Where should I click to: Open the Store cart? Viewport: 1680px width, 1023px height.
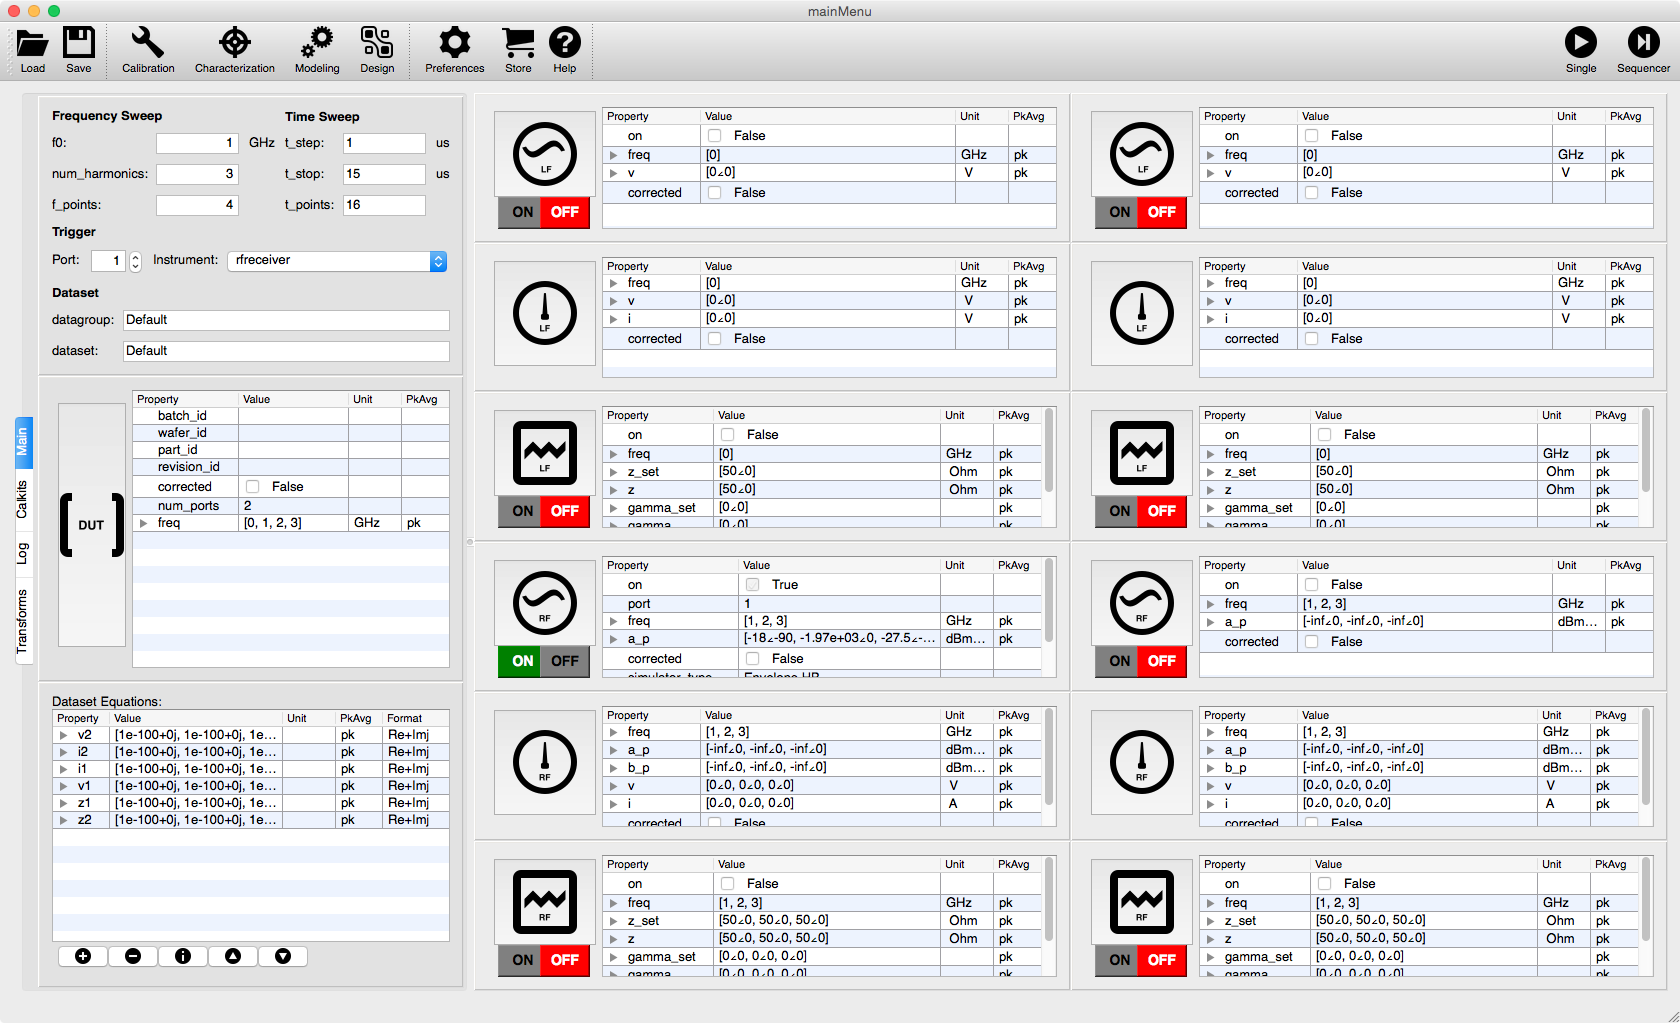518,43
